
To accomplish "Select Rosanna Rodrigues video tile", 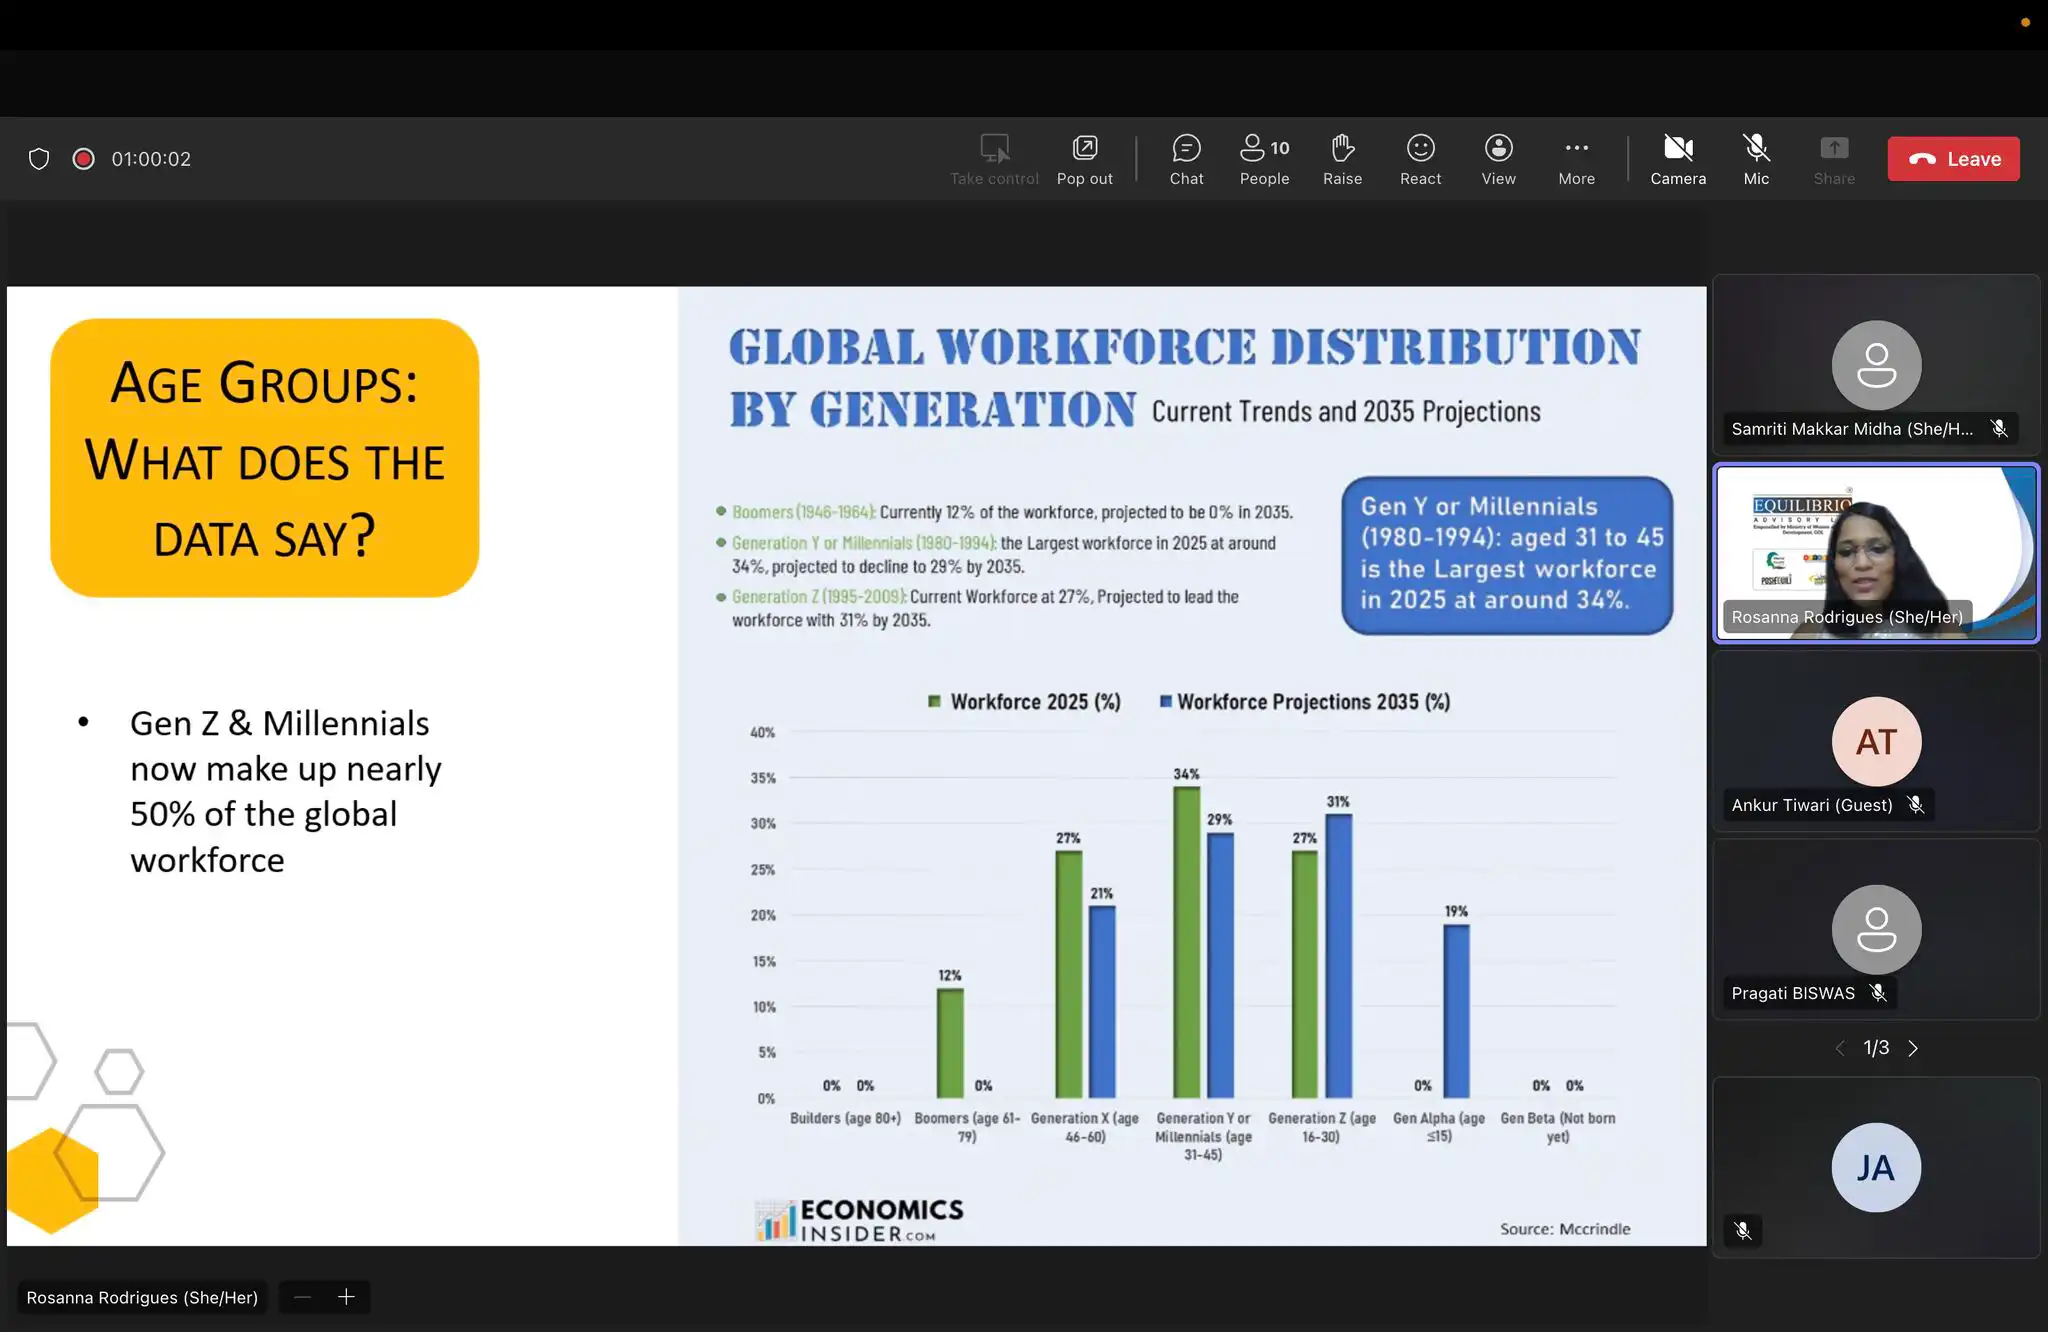I will click(x=1875, y=552).
